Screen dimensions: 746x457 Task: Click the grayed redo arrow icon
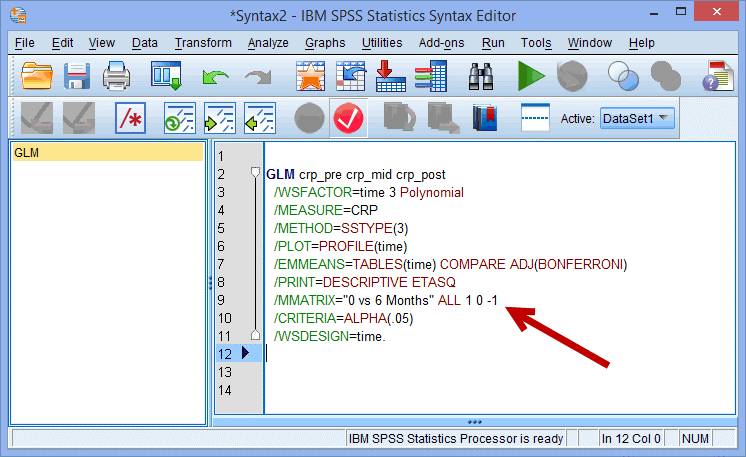coord(258,77)
